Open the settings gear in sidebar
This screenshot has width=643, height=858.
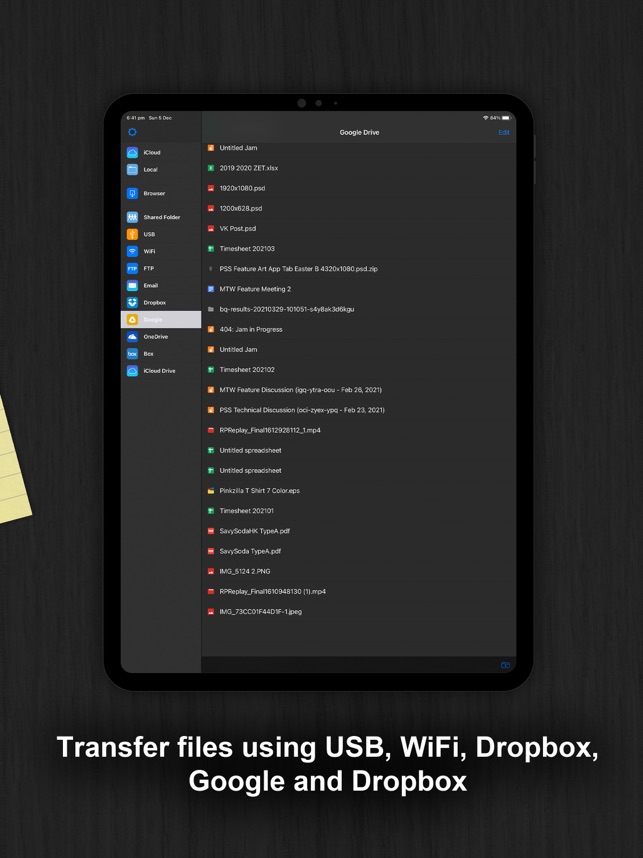point(132,132)
